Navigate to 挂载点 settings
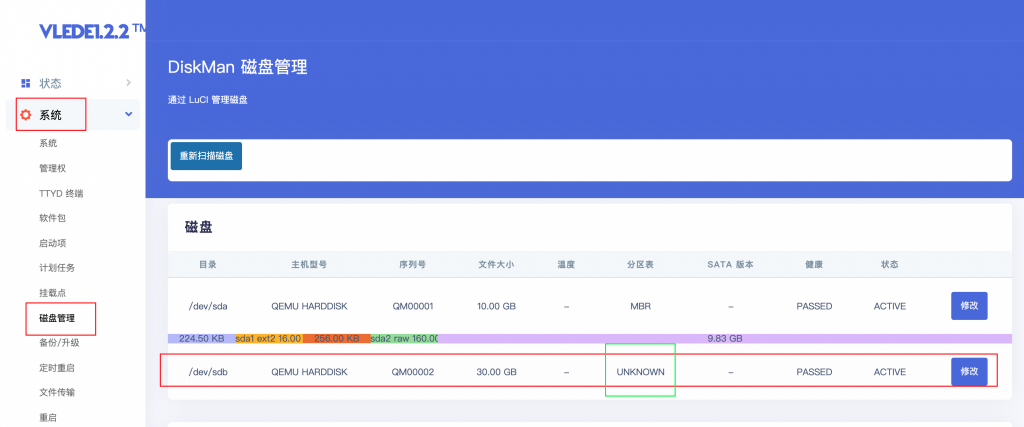Viewport: 1024px width, 427px height. click(53, 293)
